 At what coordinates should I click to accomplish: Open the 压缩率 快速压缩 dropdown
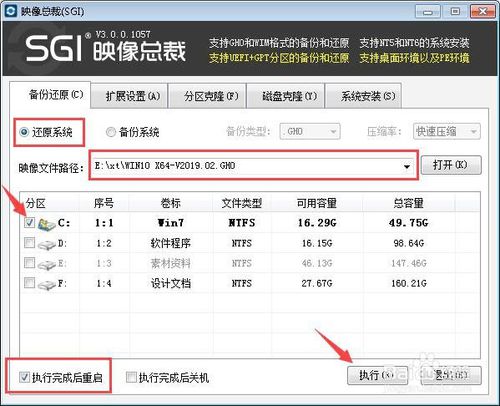447,131
